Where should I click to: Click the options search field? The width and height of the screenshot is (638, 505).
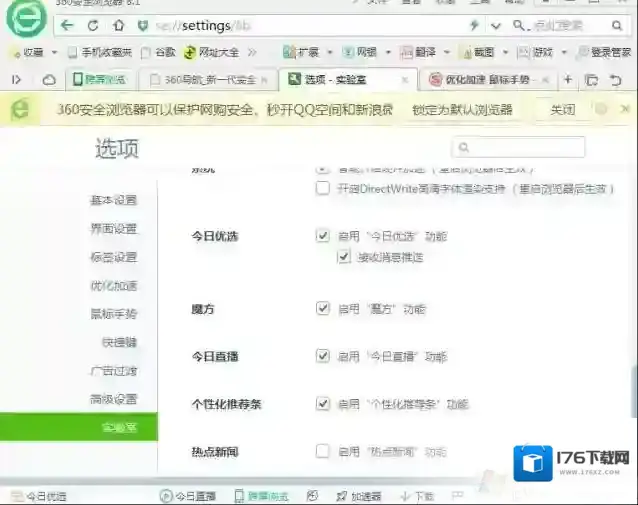click(518, 147)
